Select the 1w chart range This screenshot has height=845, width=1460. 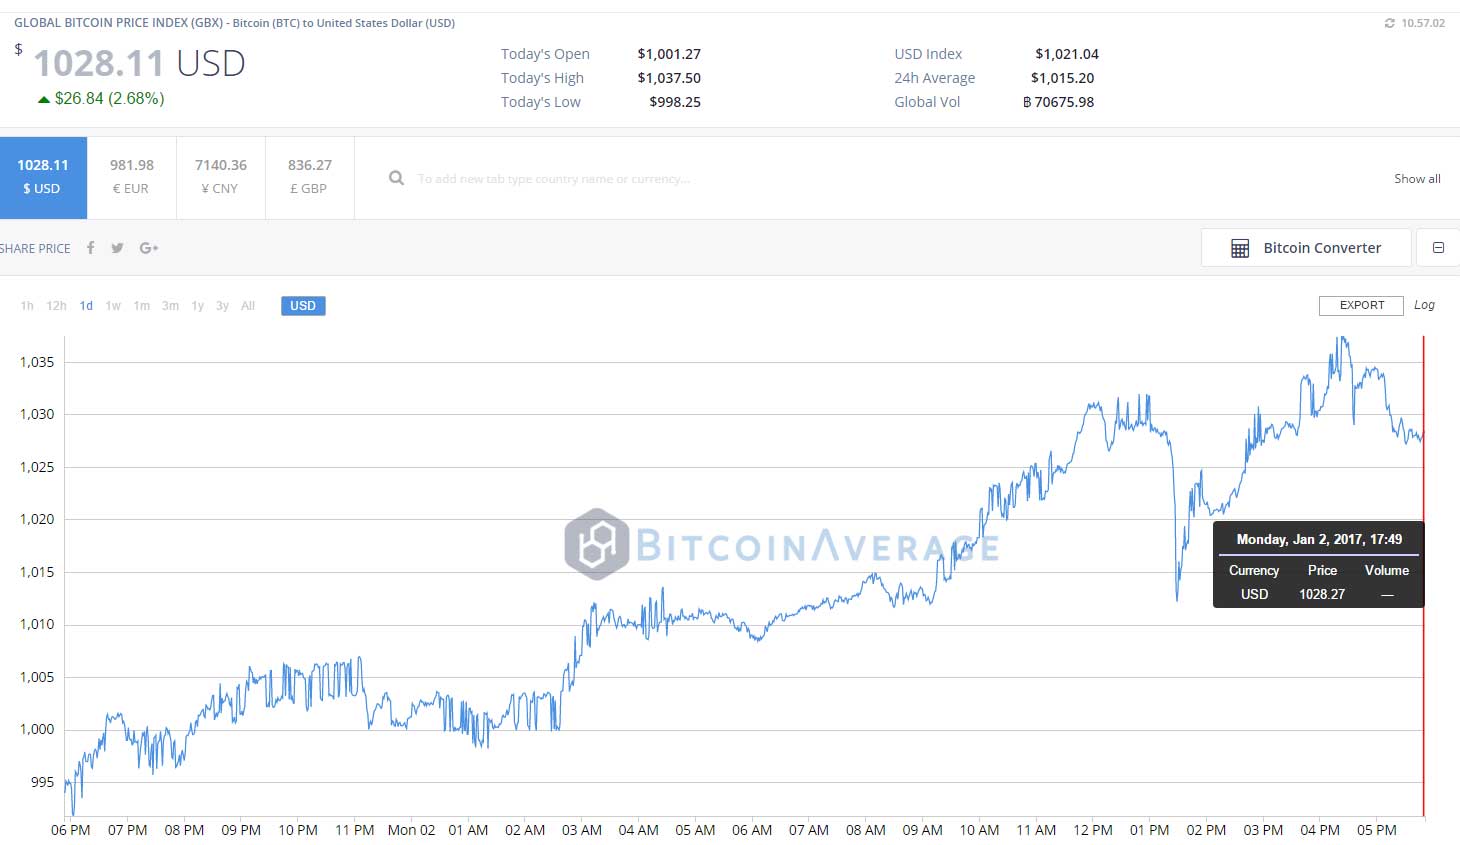point(113,306)
